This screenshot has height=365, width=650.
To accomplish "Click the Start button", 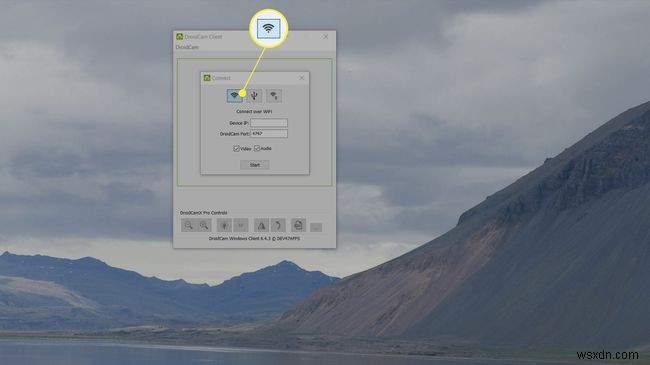I will (255, 165).
